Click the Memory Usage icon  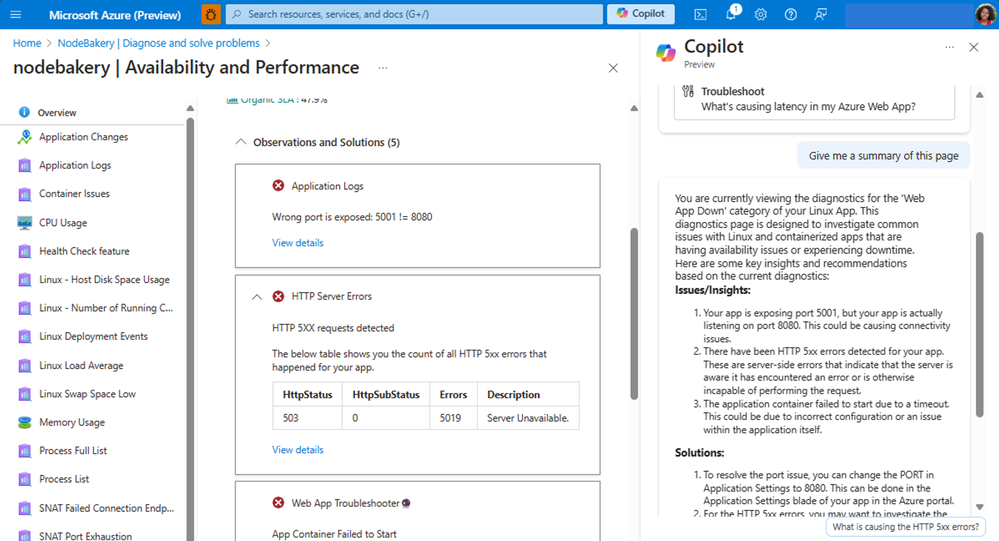click(24, 422)
